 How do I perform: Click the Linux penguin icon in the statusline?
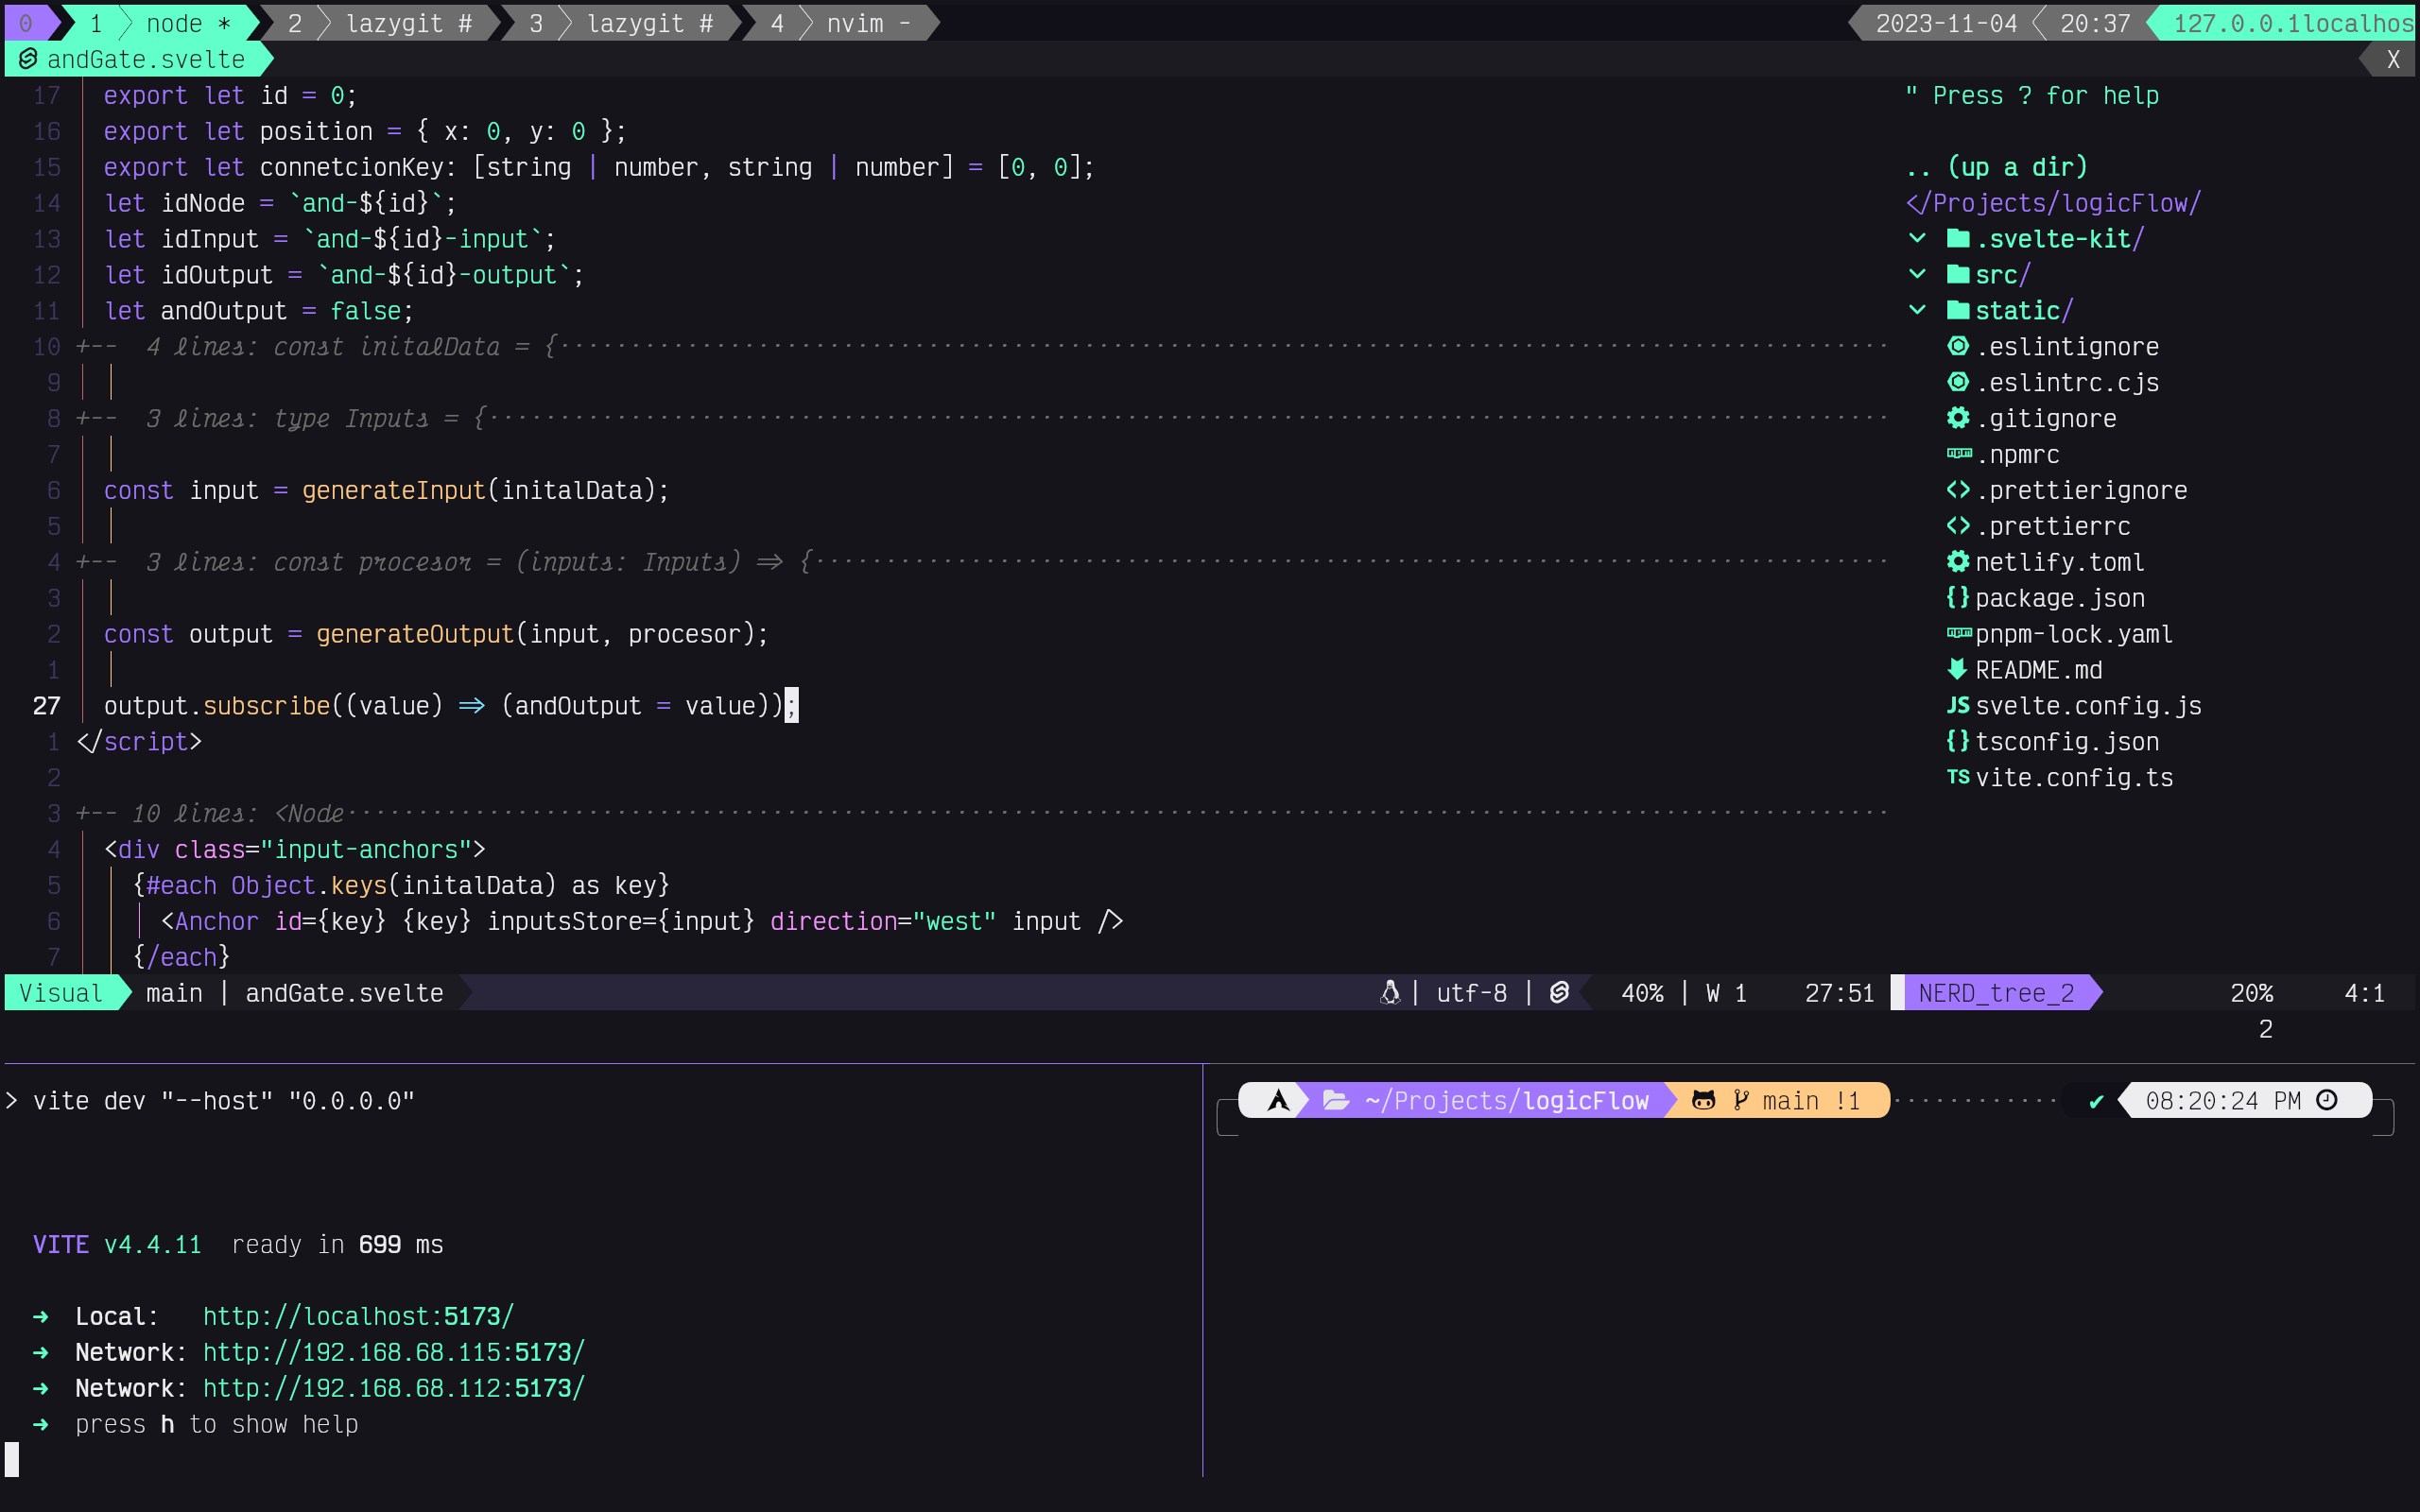pos(1390,992)
